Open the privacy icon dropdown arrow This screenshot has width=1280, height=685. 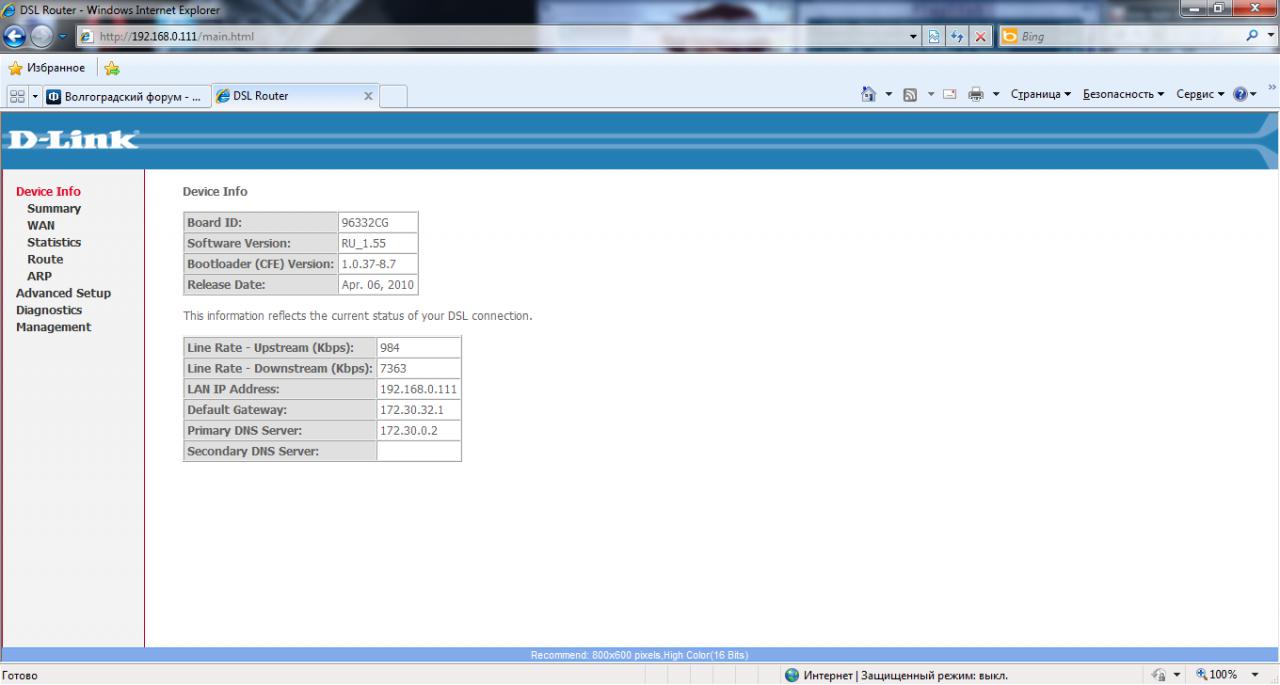click(x=1177, y=675)
